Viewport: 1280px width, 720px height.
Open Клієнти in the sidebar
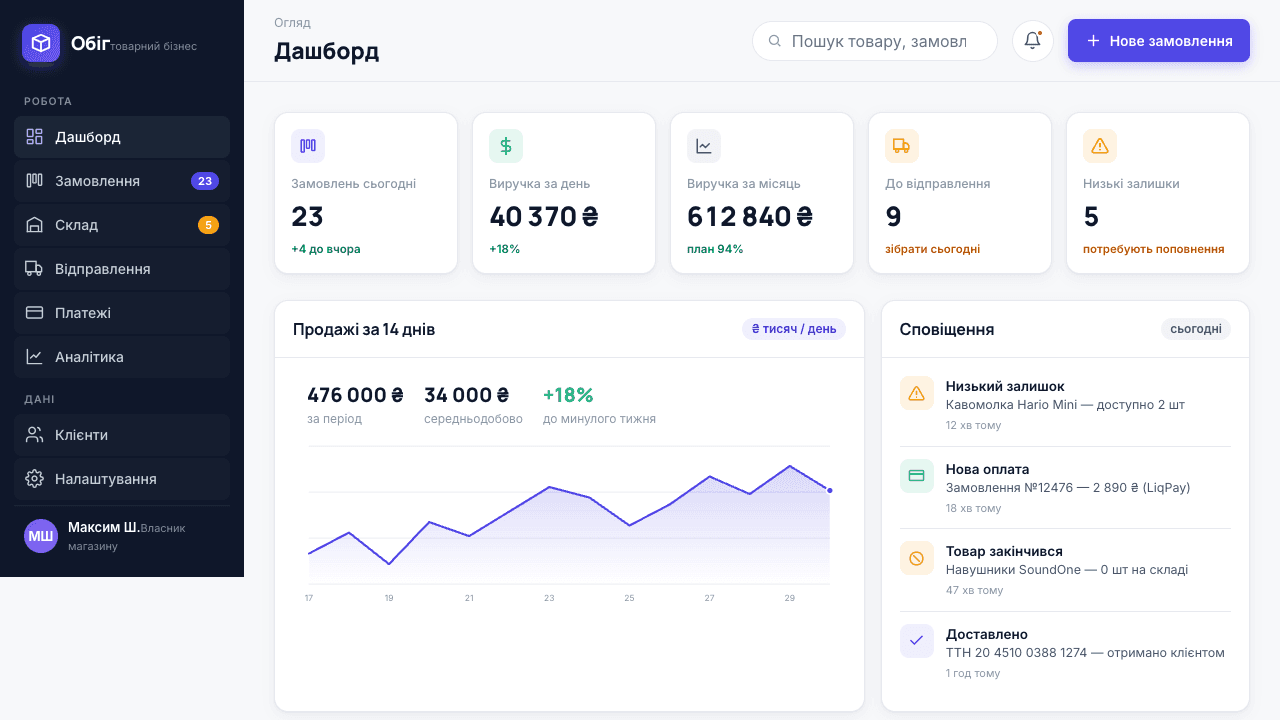pos(122,435)
